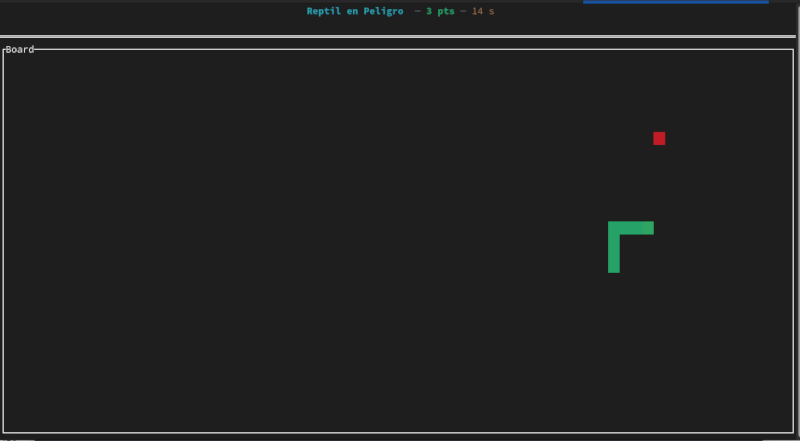Click the right border of the Board frame
This screenshot has width=800, height=441.
[793, 240]
